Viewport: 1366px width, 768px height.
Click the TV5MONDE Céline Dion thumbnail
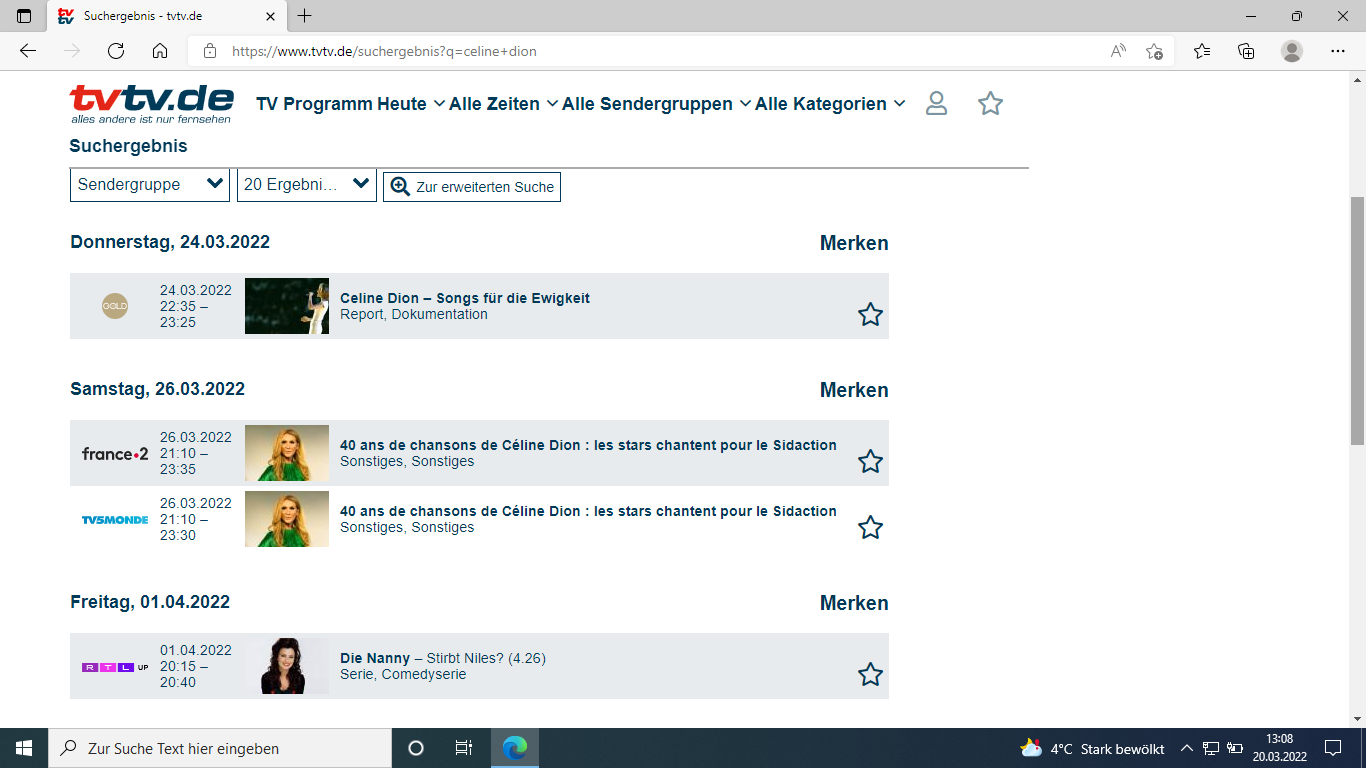287,519
